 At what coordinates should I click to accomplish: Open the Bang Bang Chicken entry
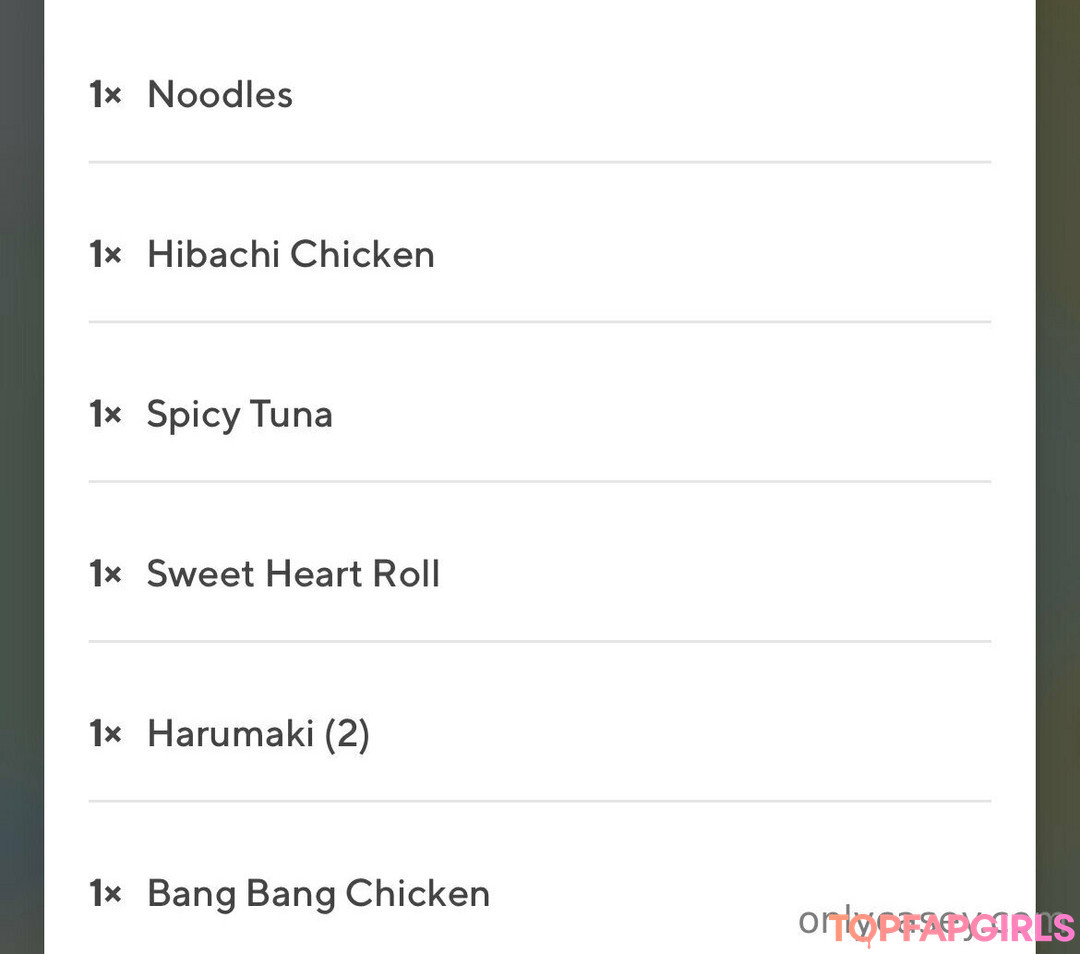pyautogui.click(x=318, y=894)
